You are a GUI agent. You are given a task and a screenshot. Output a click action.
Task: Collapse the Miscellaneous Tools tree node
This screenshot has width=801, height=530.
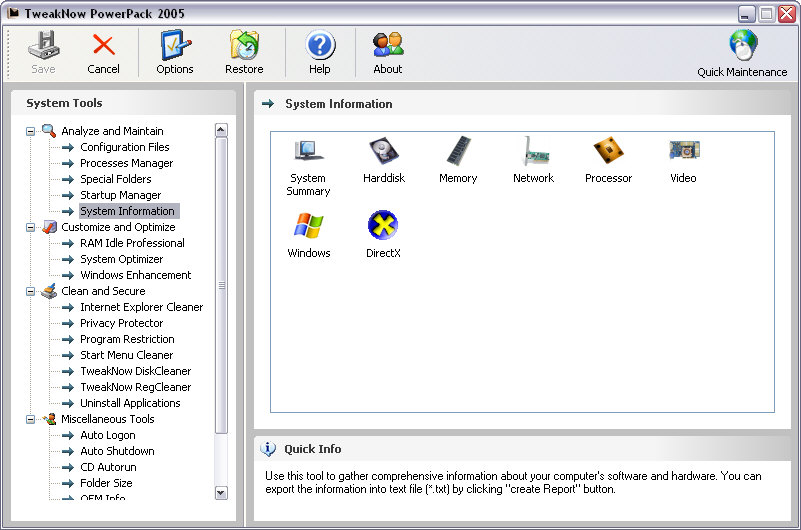tap(31, 419)
